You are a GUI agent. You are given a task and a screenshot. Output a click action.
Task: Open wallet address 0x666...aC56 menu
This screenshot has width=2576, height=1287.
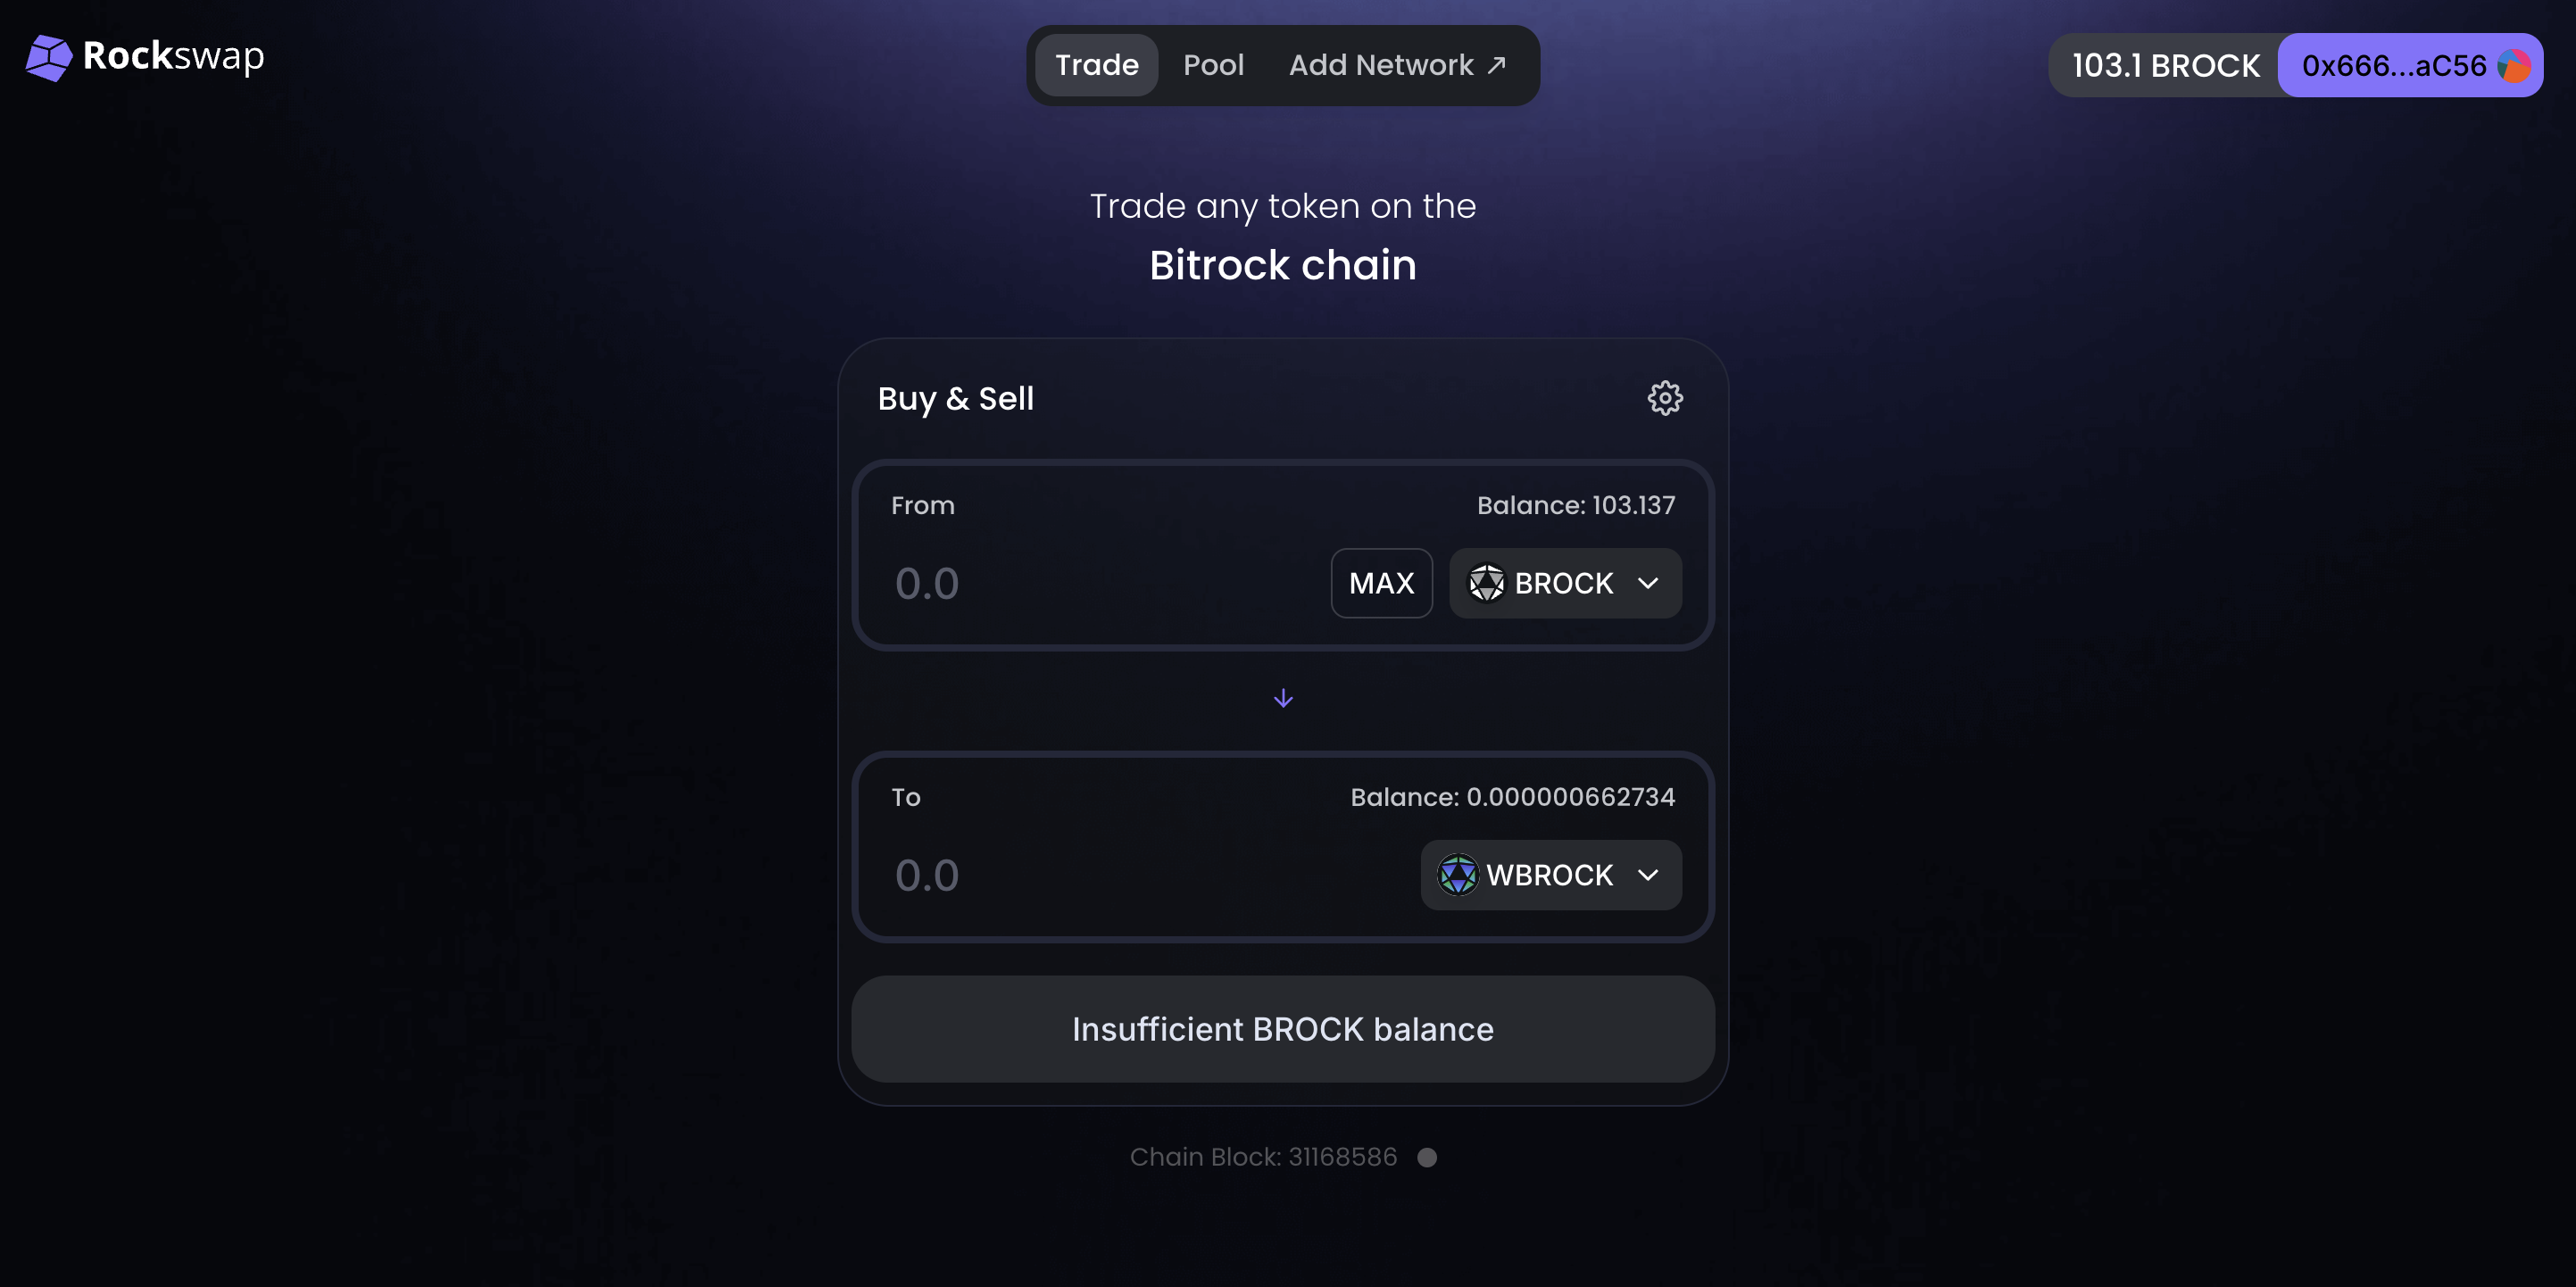pyautogui.click(x=2393, y=66)
